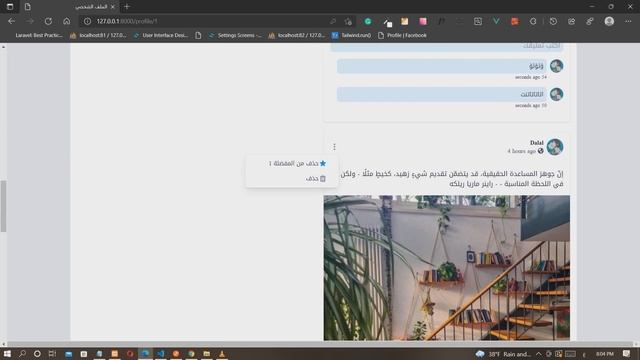Open Dalal's profile avatar on the post
Viewport: 640px width, 360px height.
tap(555, 147)
